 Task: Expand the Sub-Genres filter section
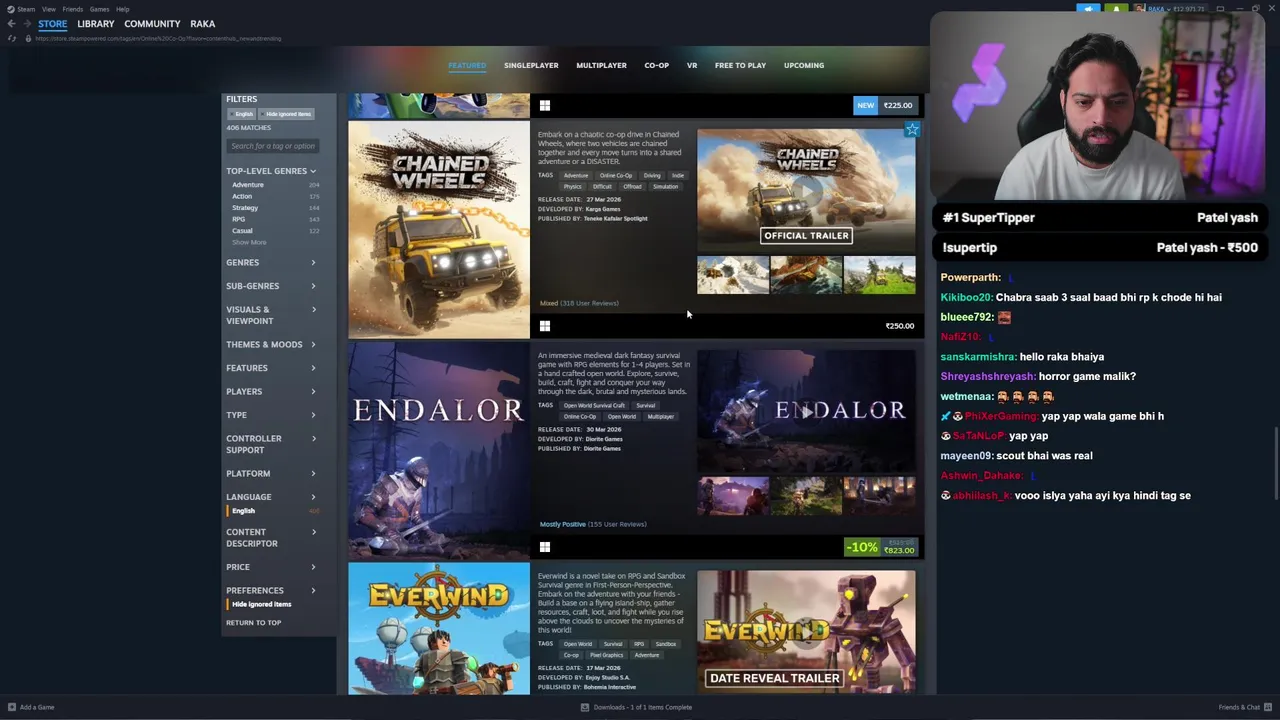tap(271, 286)
